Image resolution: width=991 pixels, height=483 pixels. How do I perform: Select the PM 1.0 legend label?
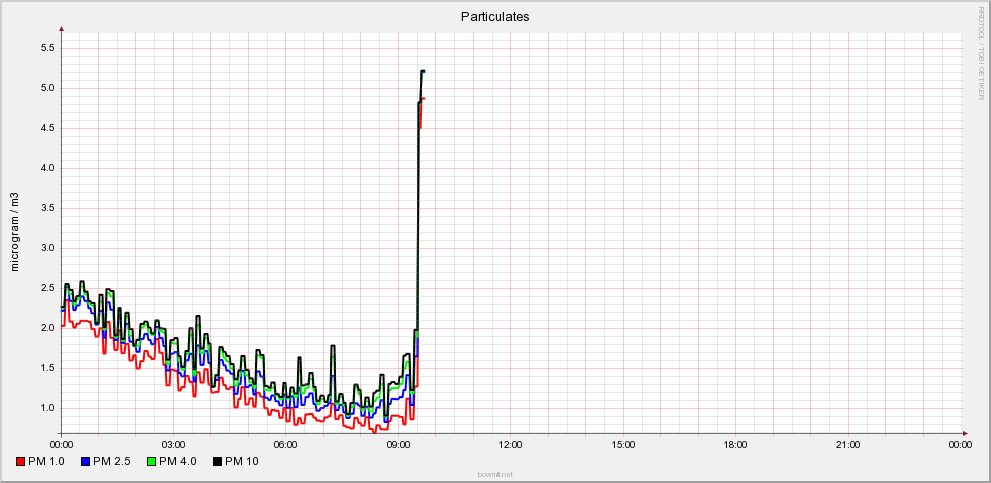click(x=48, y=461)
